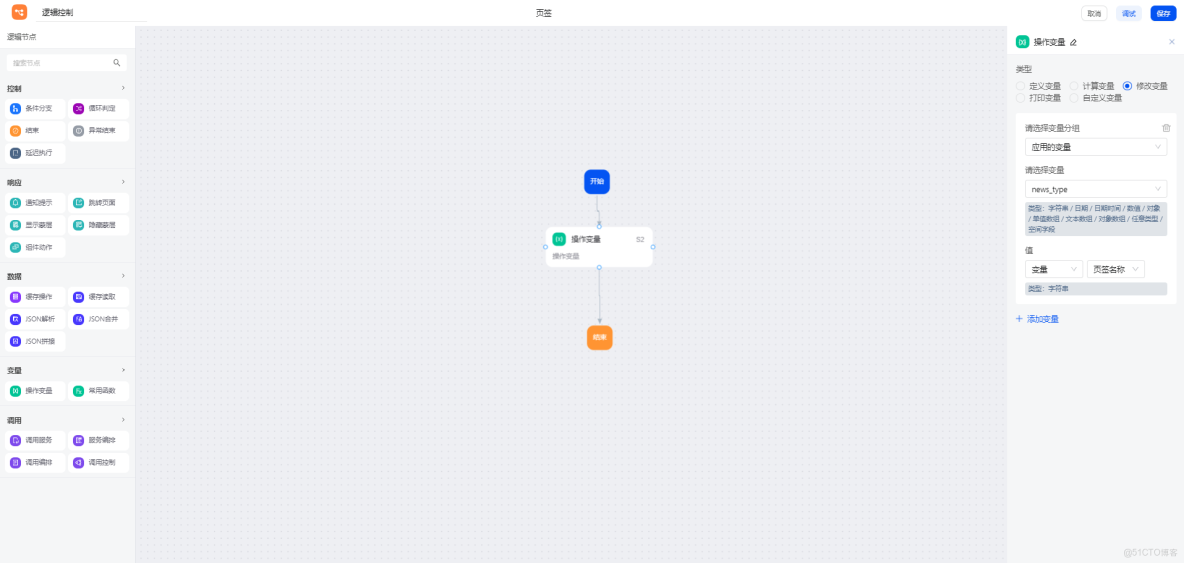Choose the 通知提示 node icon
The width and height of the screenshot is (1184, 563).
(15, 203)
